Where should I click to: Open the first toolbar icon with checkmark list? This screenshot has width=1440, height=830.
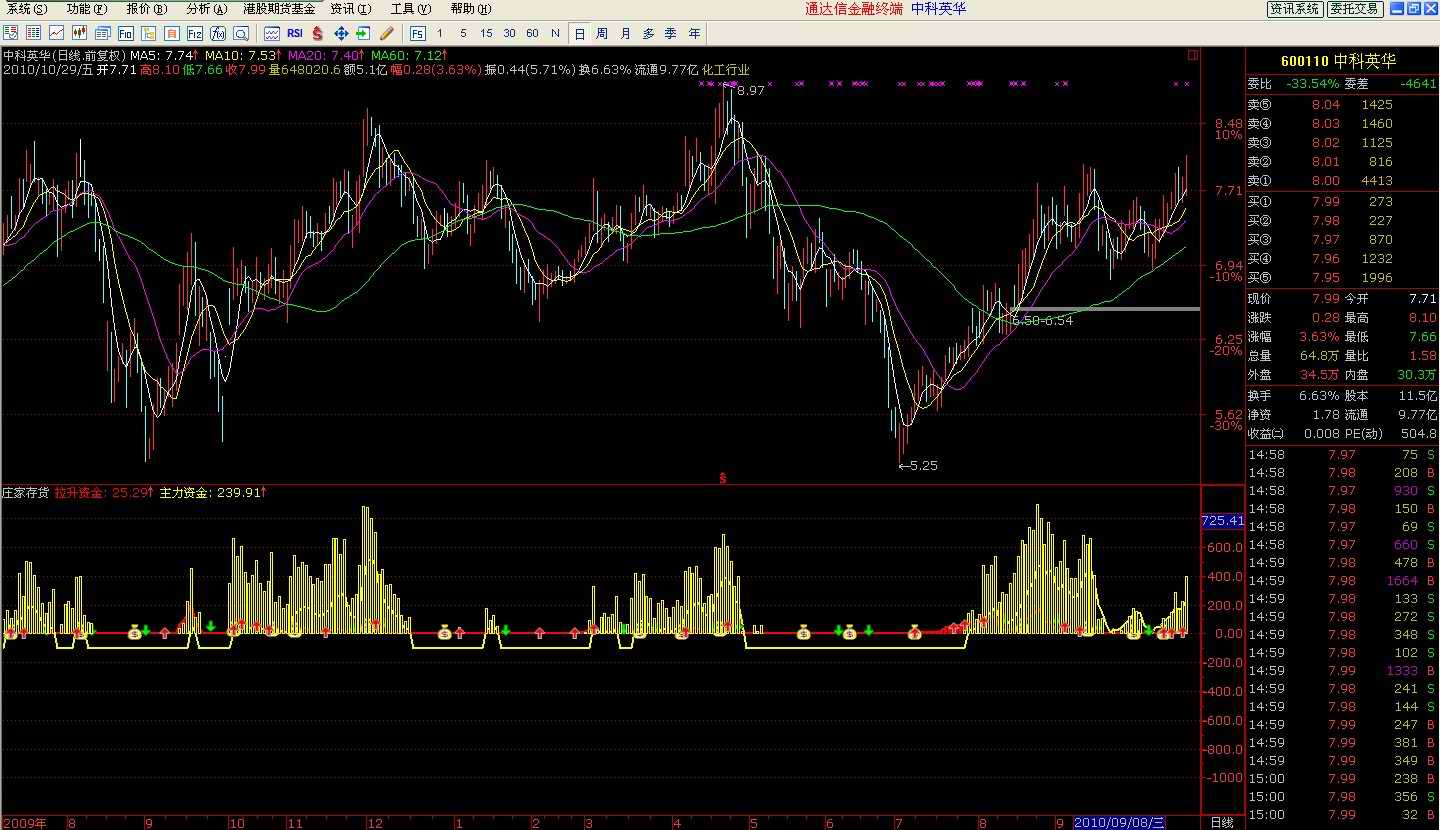[10, 33]
